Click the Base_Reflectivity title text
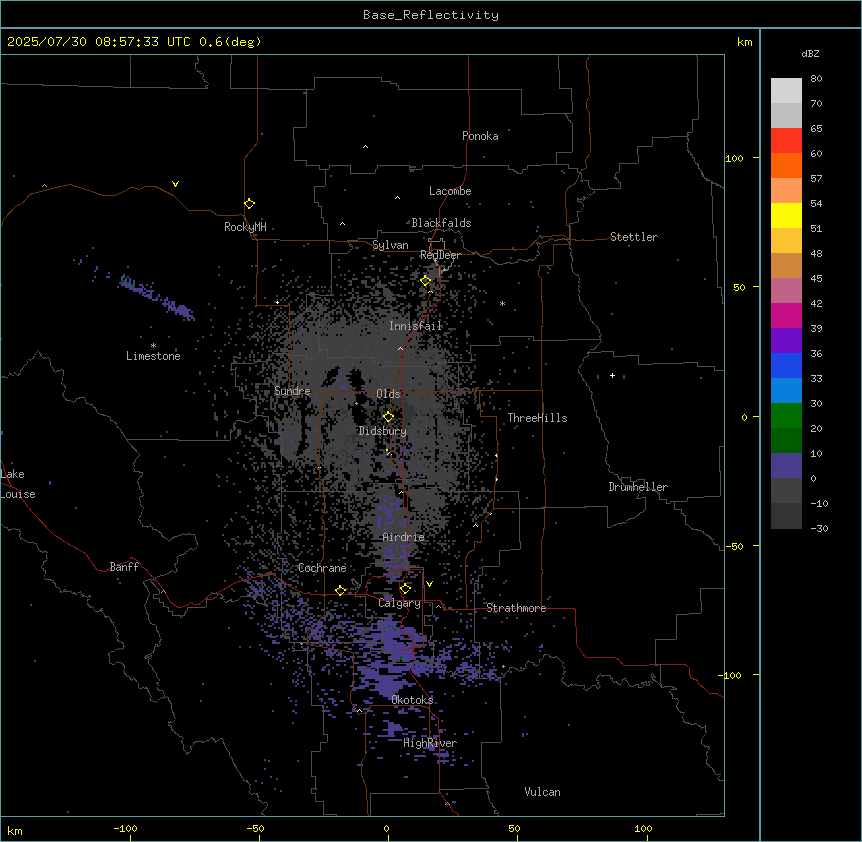Image resolution: width=862 pixels, height=842 pixels. tap(431, 15)
